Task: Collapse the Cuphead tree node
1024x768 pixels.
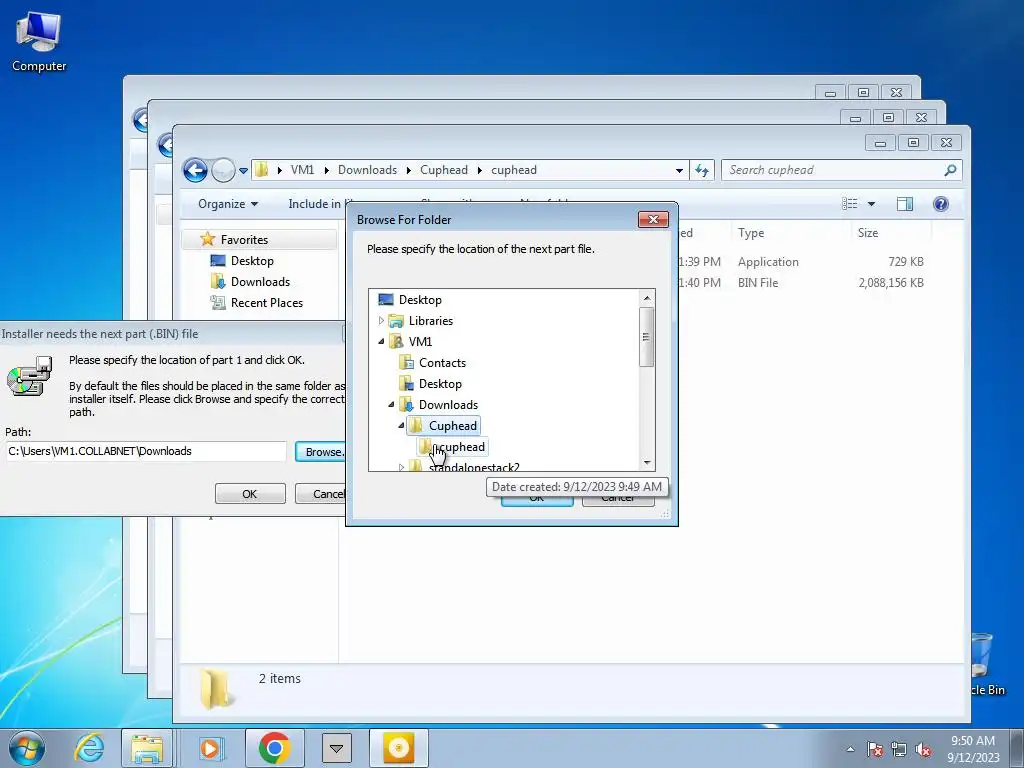Action: click(401, 426)
